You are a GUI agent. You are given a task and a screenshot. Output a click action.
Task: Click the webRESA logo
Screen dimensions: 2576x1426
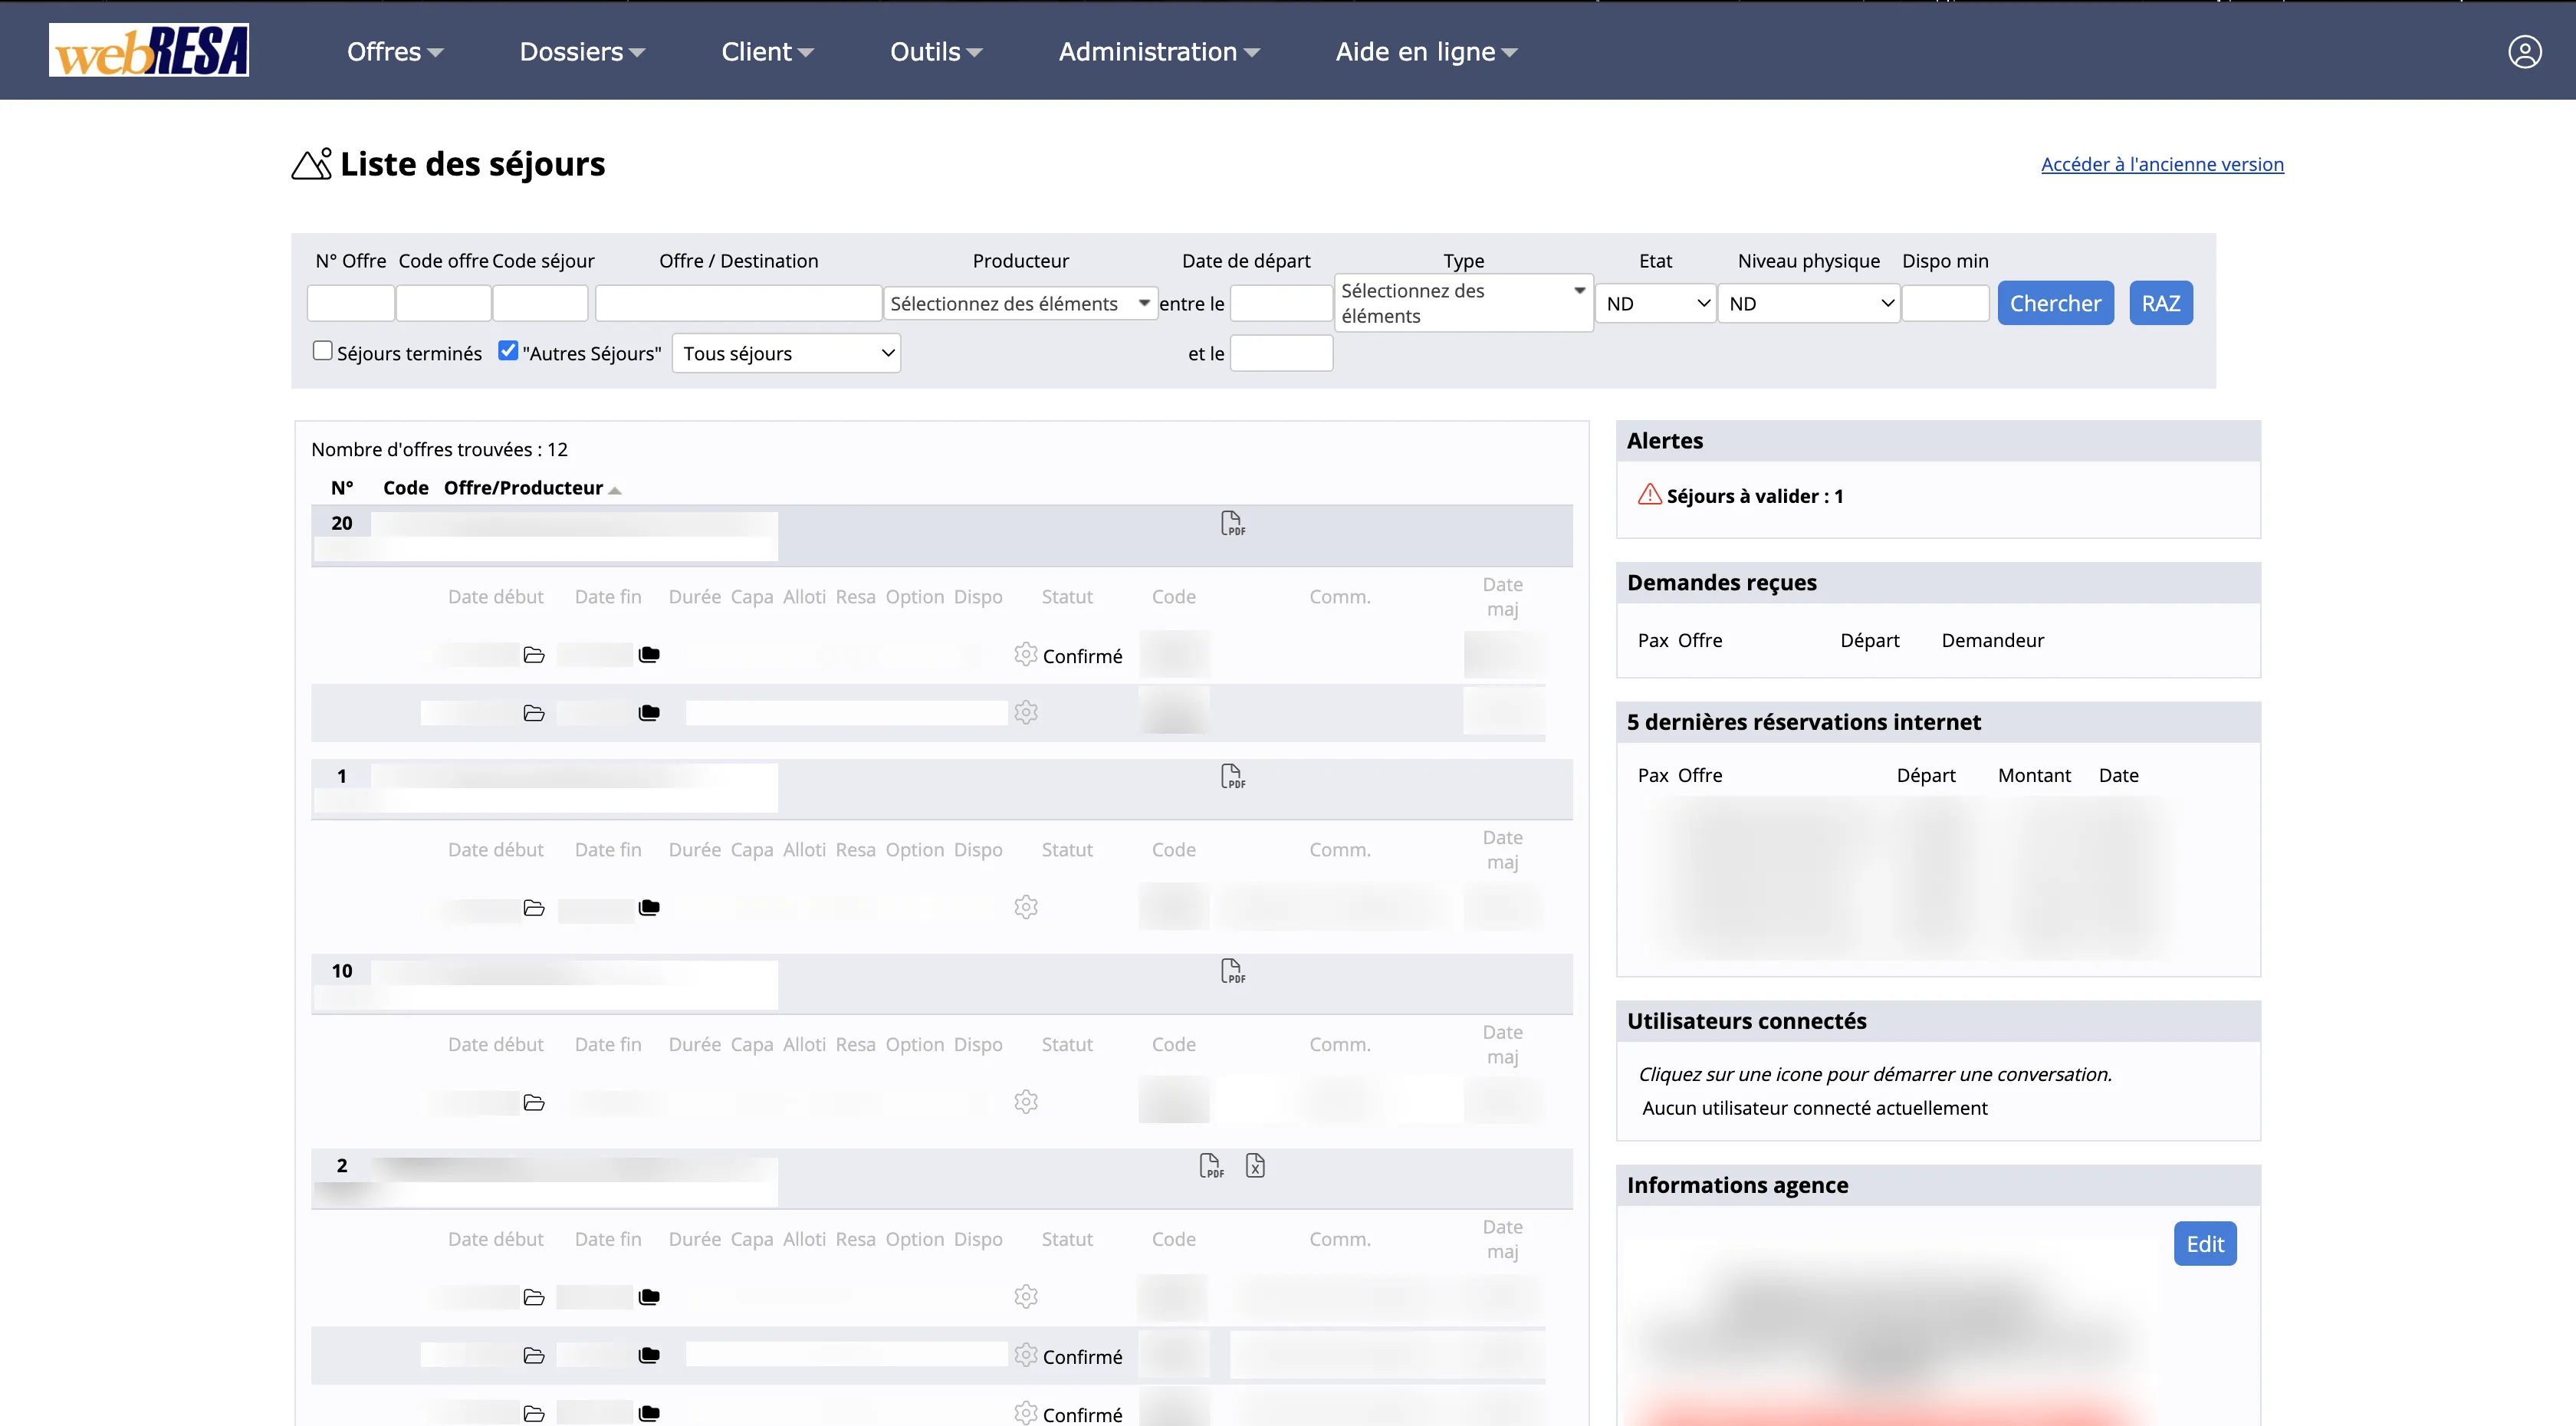pos(149,50)
